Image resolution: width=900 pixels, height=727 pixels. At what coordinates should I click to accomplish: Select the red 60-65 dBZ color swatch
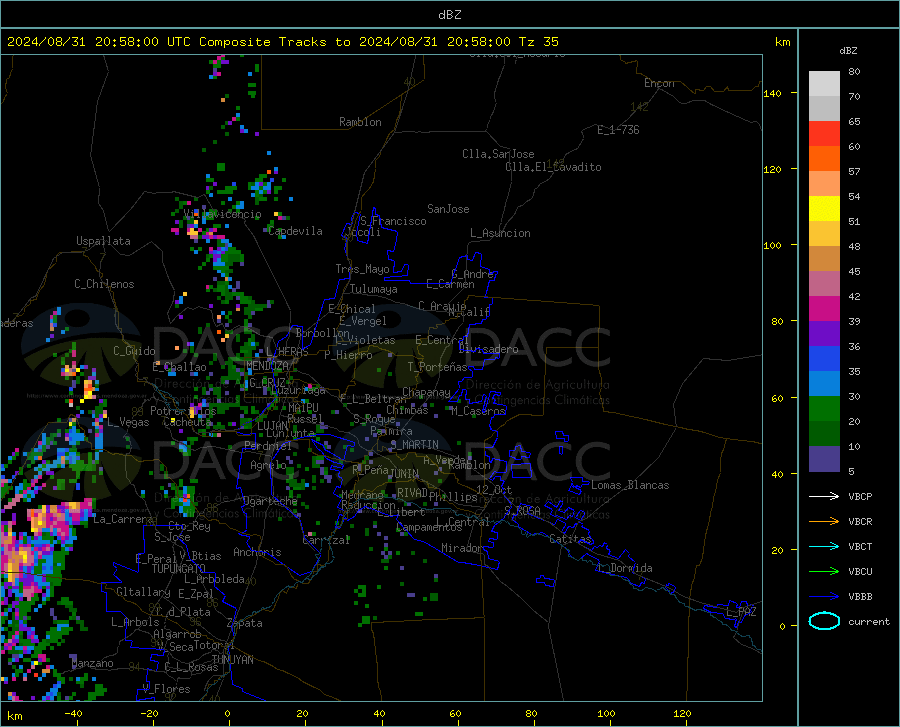824,133
